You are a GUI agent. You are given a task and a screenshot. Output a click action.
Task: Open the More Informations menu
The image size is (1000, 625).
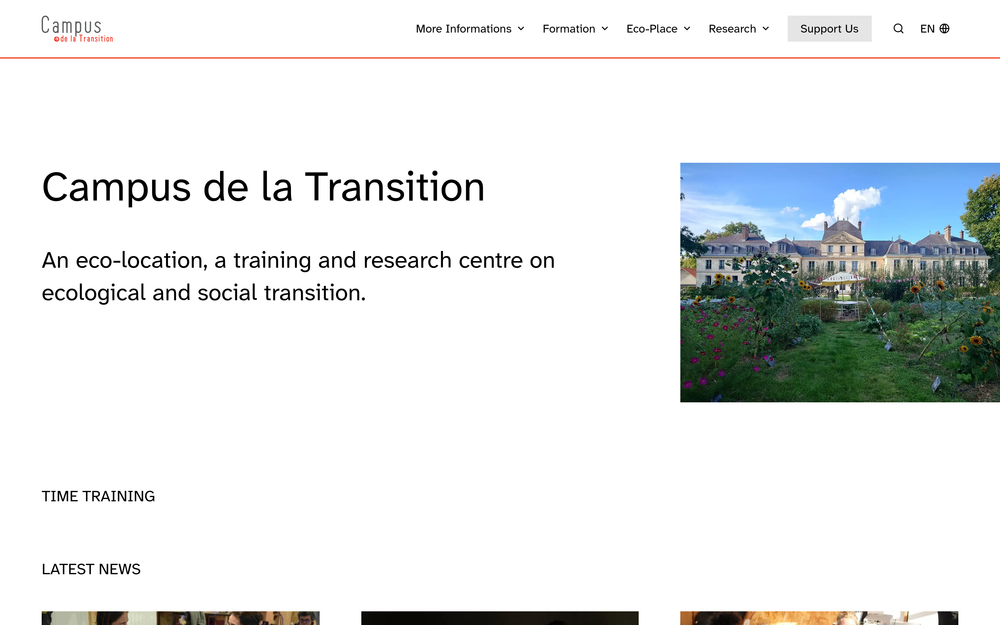click(470, 29)
